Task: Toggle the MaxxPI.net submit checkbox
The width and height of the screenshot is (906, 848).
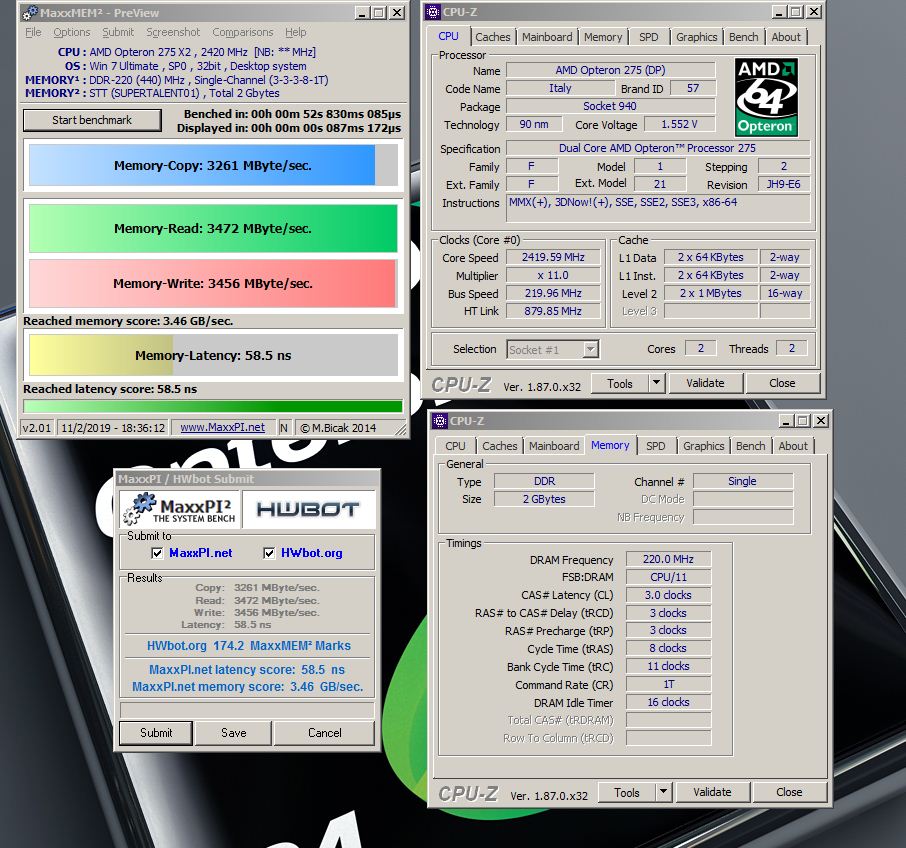Action: (157, 553)
